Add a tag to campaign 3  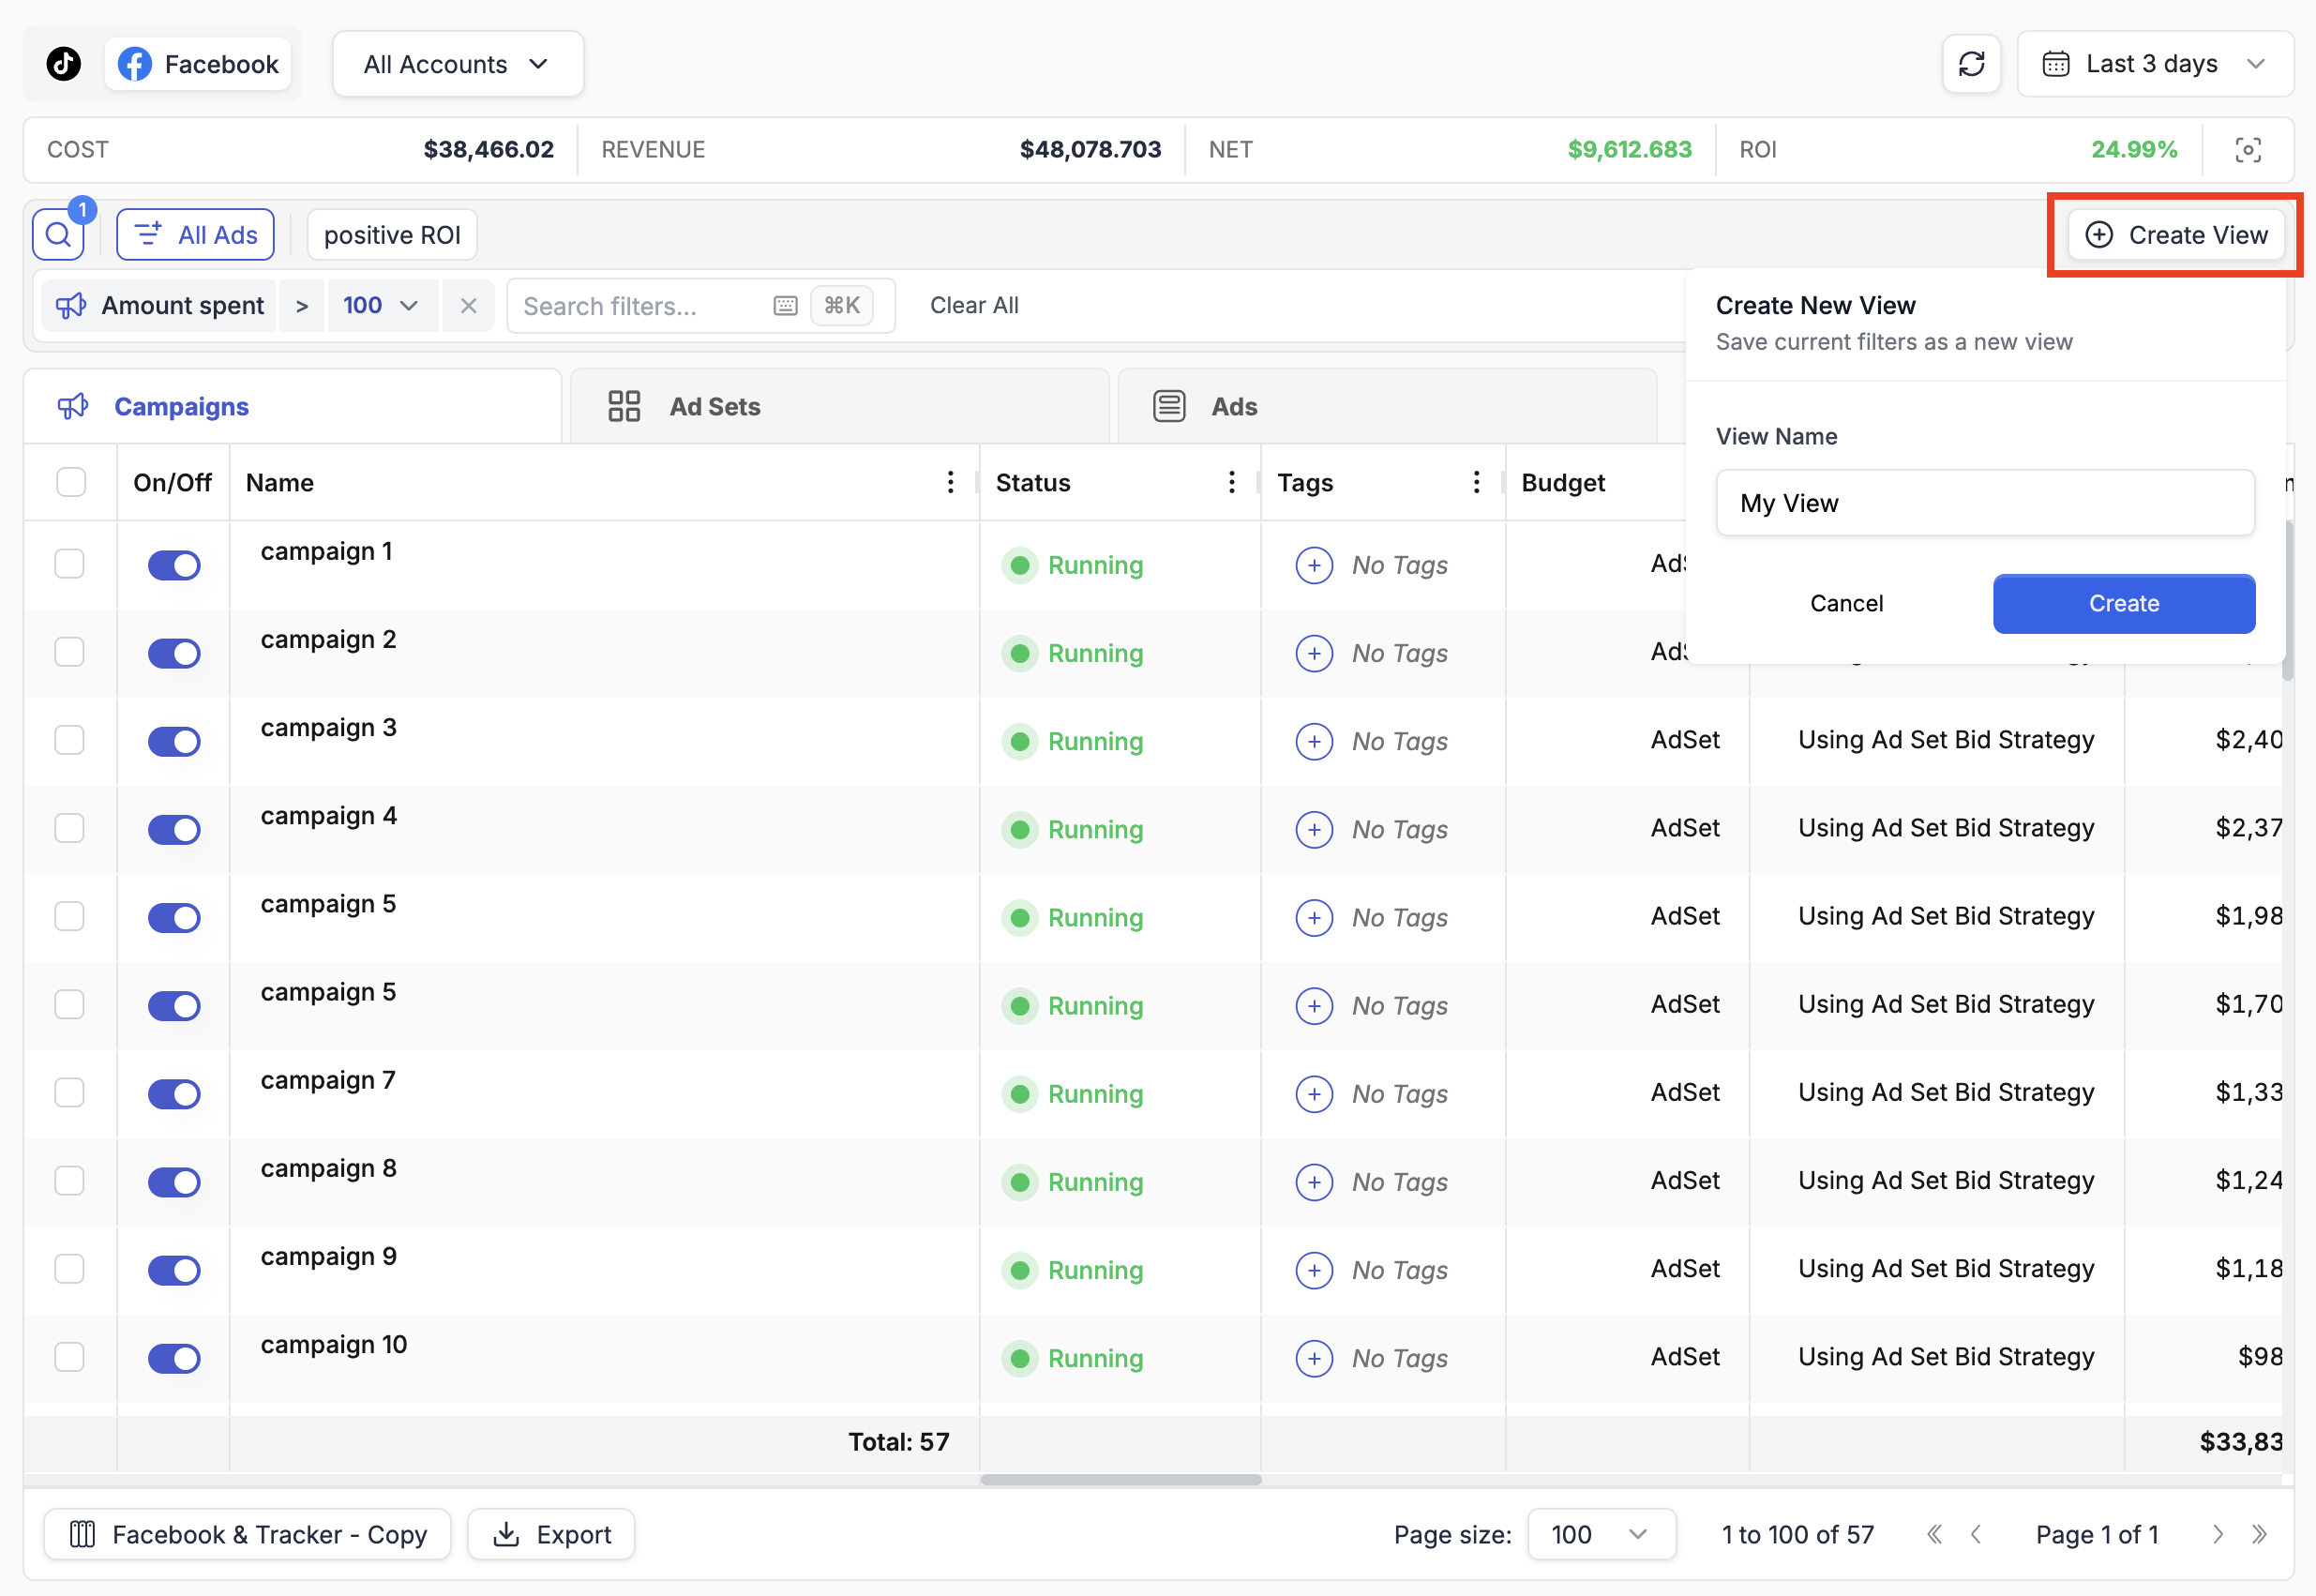1313,741
